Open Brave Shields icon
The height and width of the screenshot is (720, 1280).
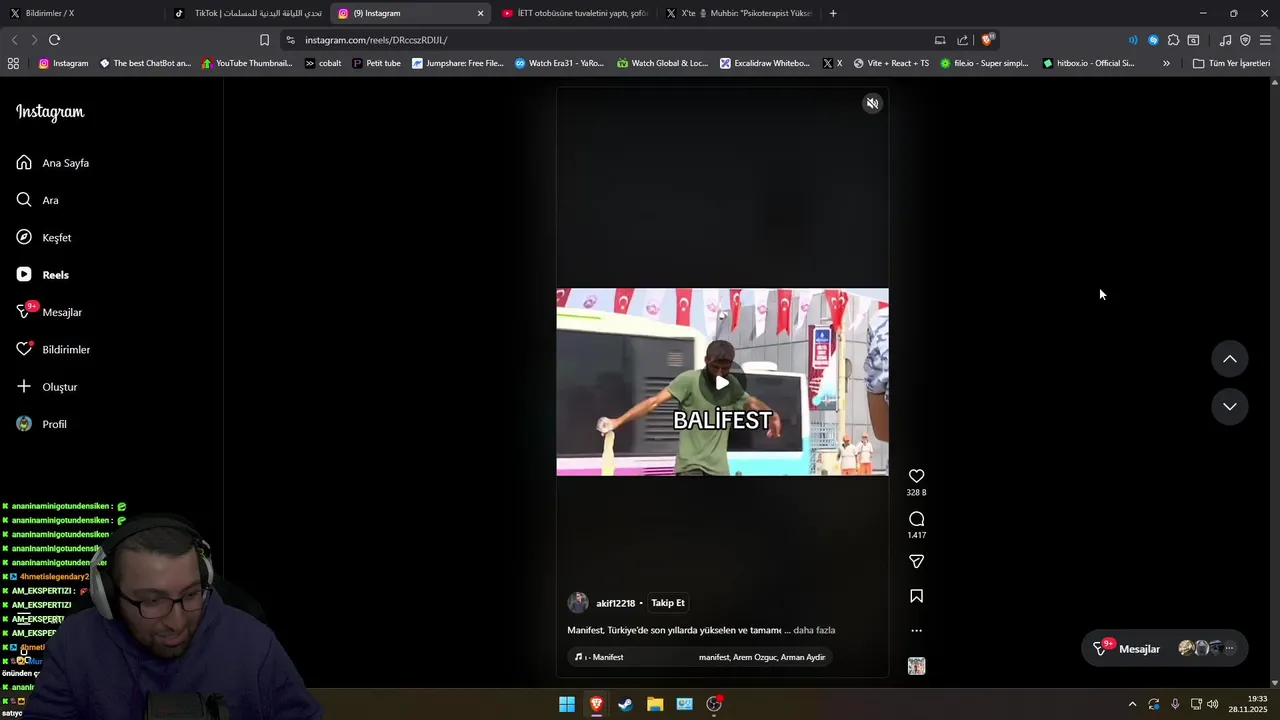coord(987,40)
